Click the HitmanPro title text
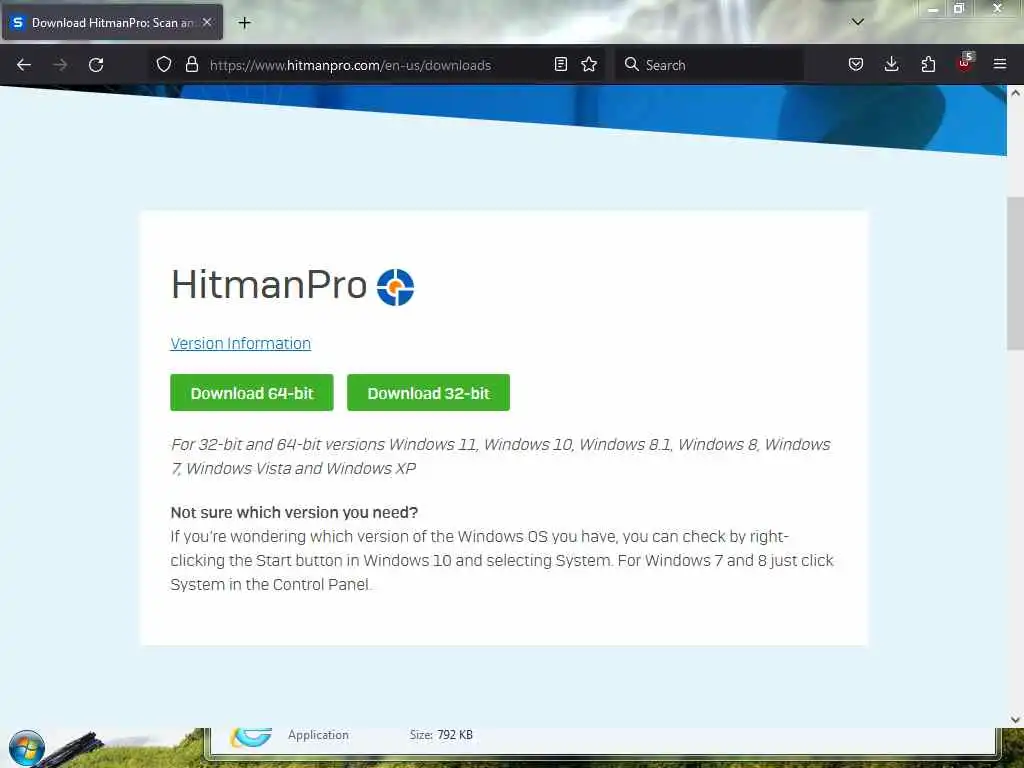 tap(269, 285)
